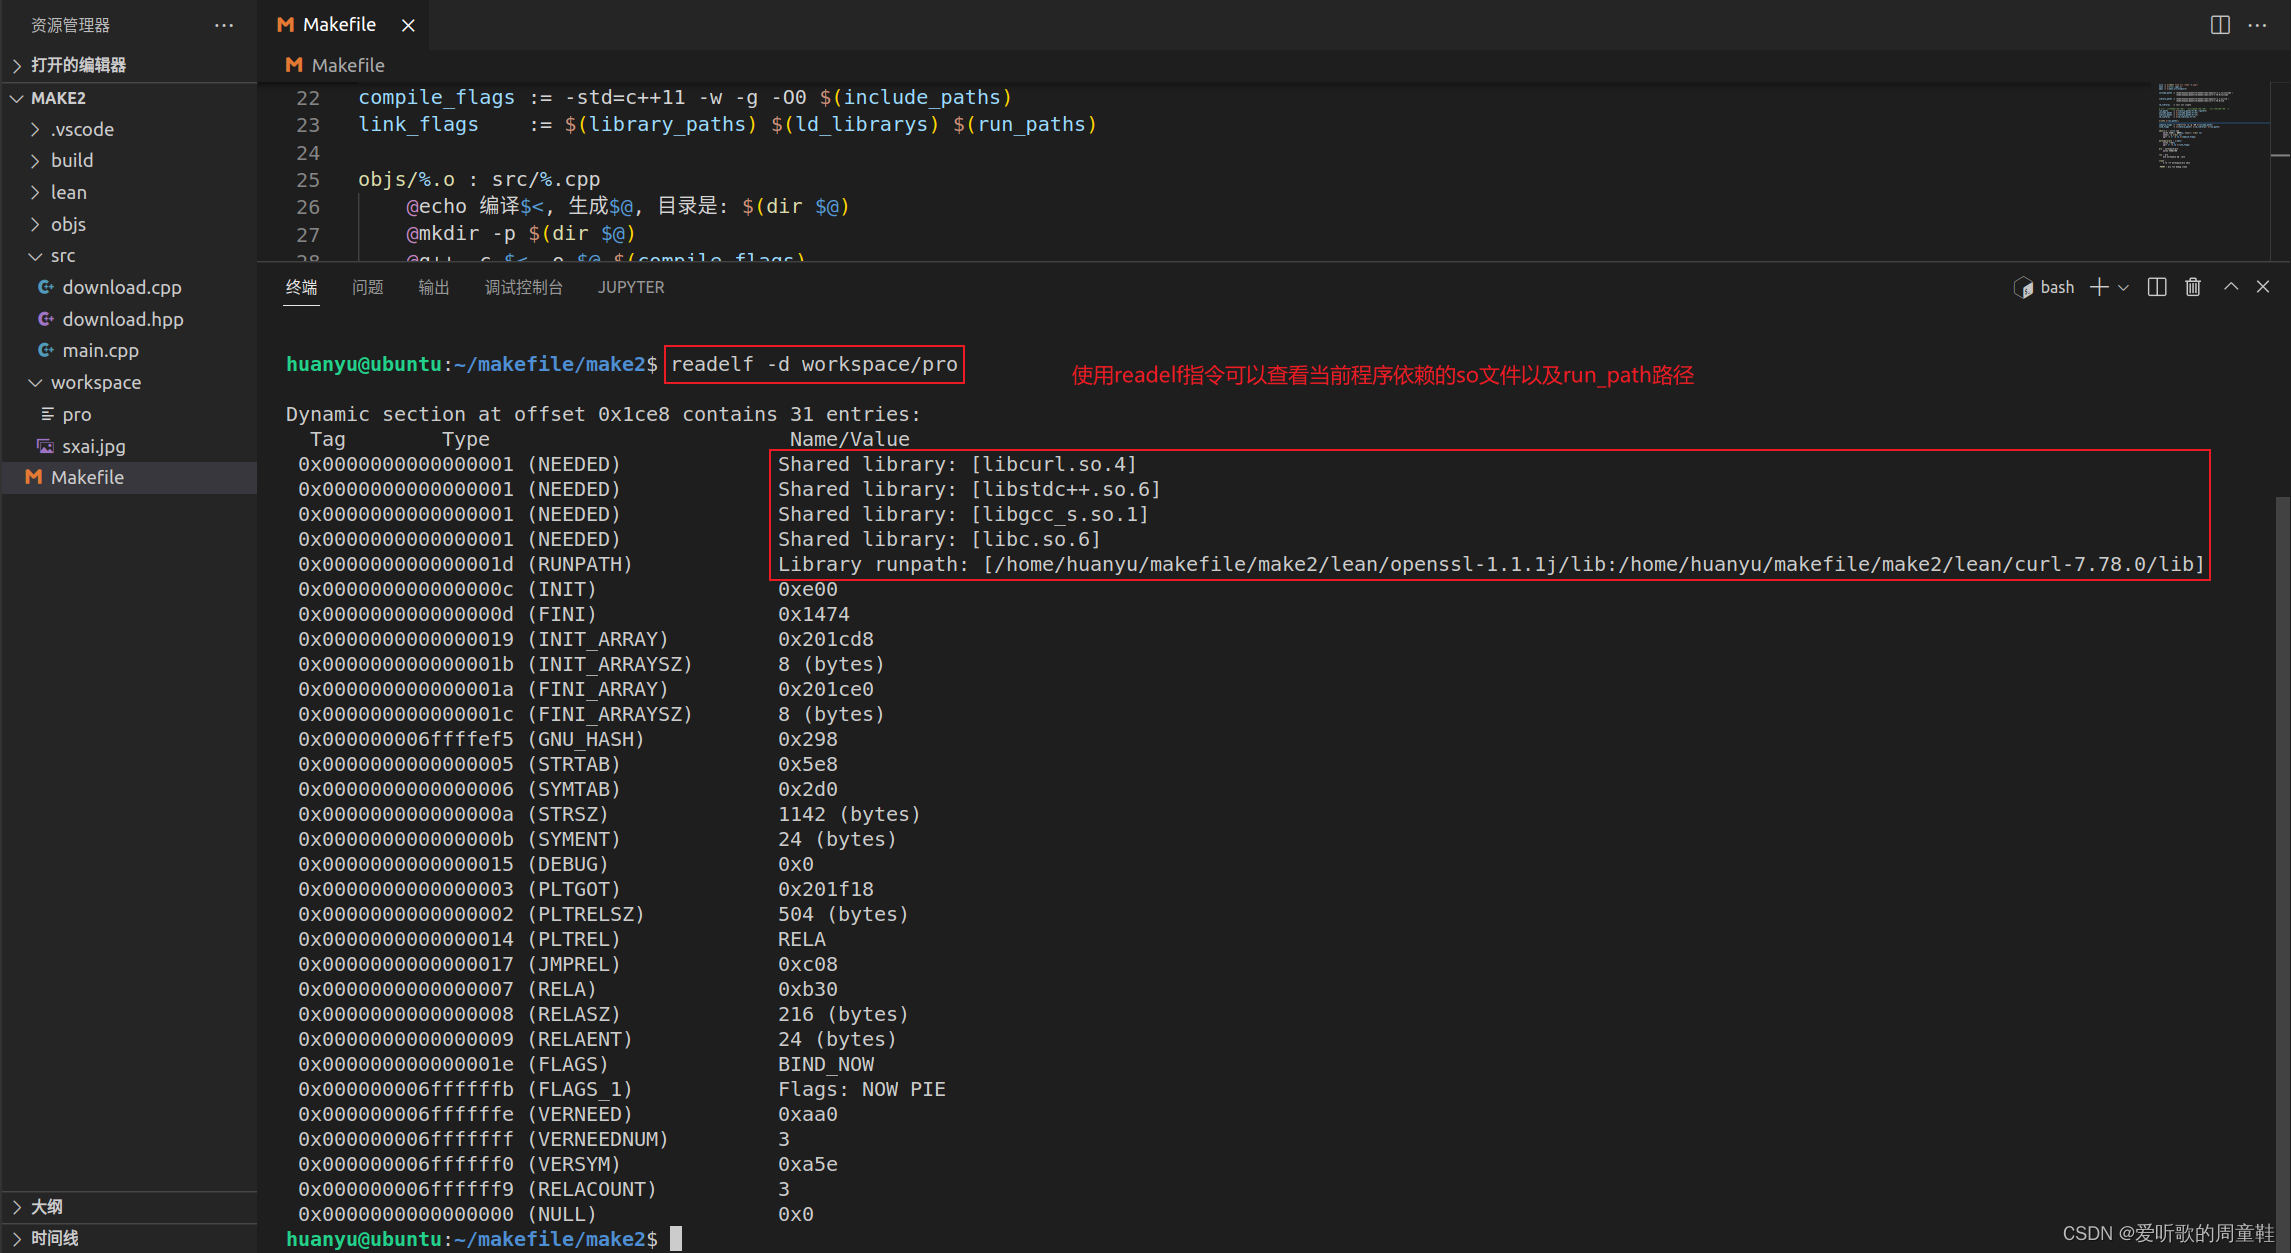
Task: Click the editor minimap preview
Action: coord(2200,125)
